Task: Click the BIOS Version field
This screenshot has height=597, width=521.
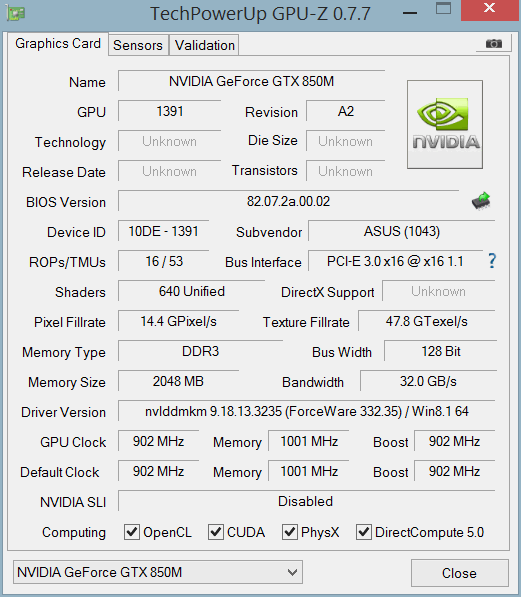Action: [x=288, y=201]
